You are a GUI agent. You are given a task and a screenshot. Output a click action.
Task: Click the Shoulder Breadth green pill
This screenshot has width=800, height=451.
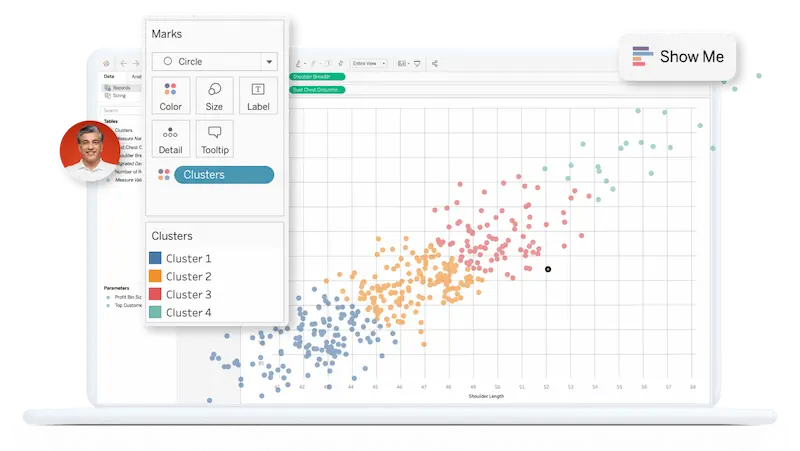pyautogui.click(x=317, y=76)
